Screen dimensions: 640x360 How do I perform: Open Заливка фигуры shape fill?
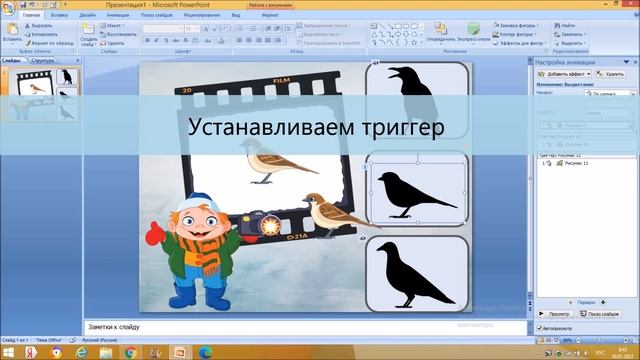516,26
